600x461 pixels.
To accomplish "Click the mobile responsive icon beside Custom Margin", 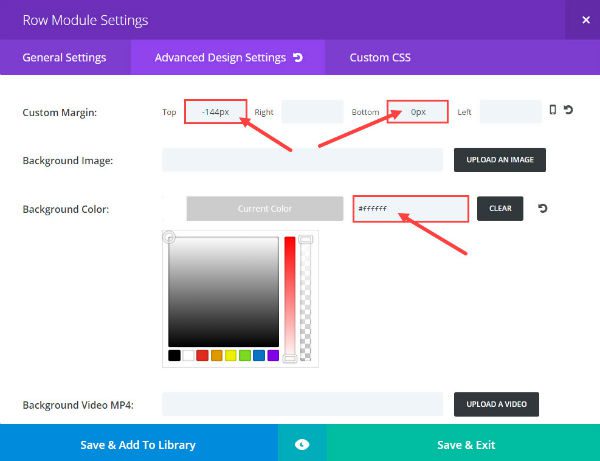I will [552, 111].
